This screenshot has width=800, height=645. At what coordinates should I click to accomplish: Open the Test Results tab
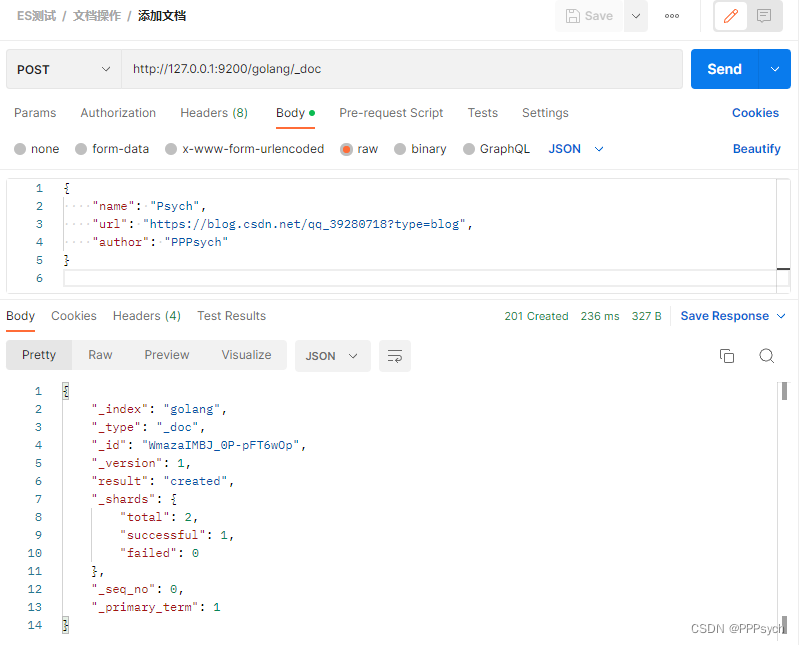coord(232,316)
